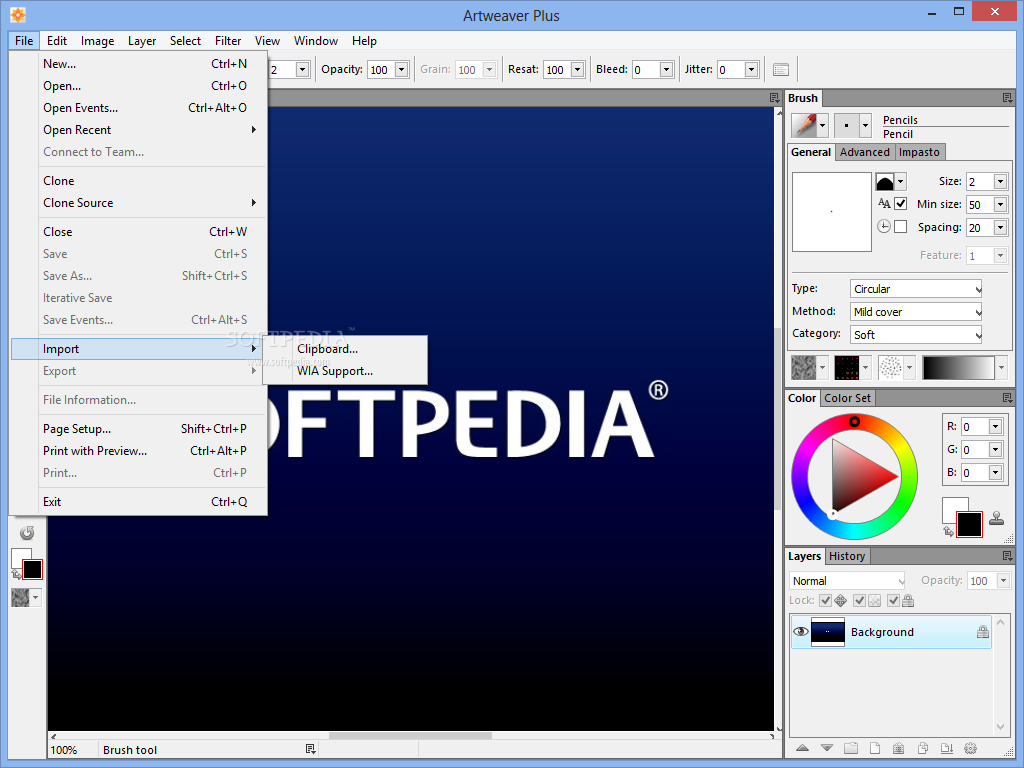Open the pencil brush category picker
The width and height of the screenshot is (1024, 768).
click(809, 125)
